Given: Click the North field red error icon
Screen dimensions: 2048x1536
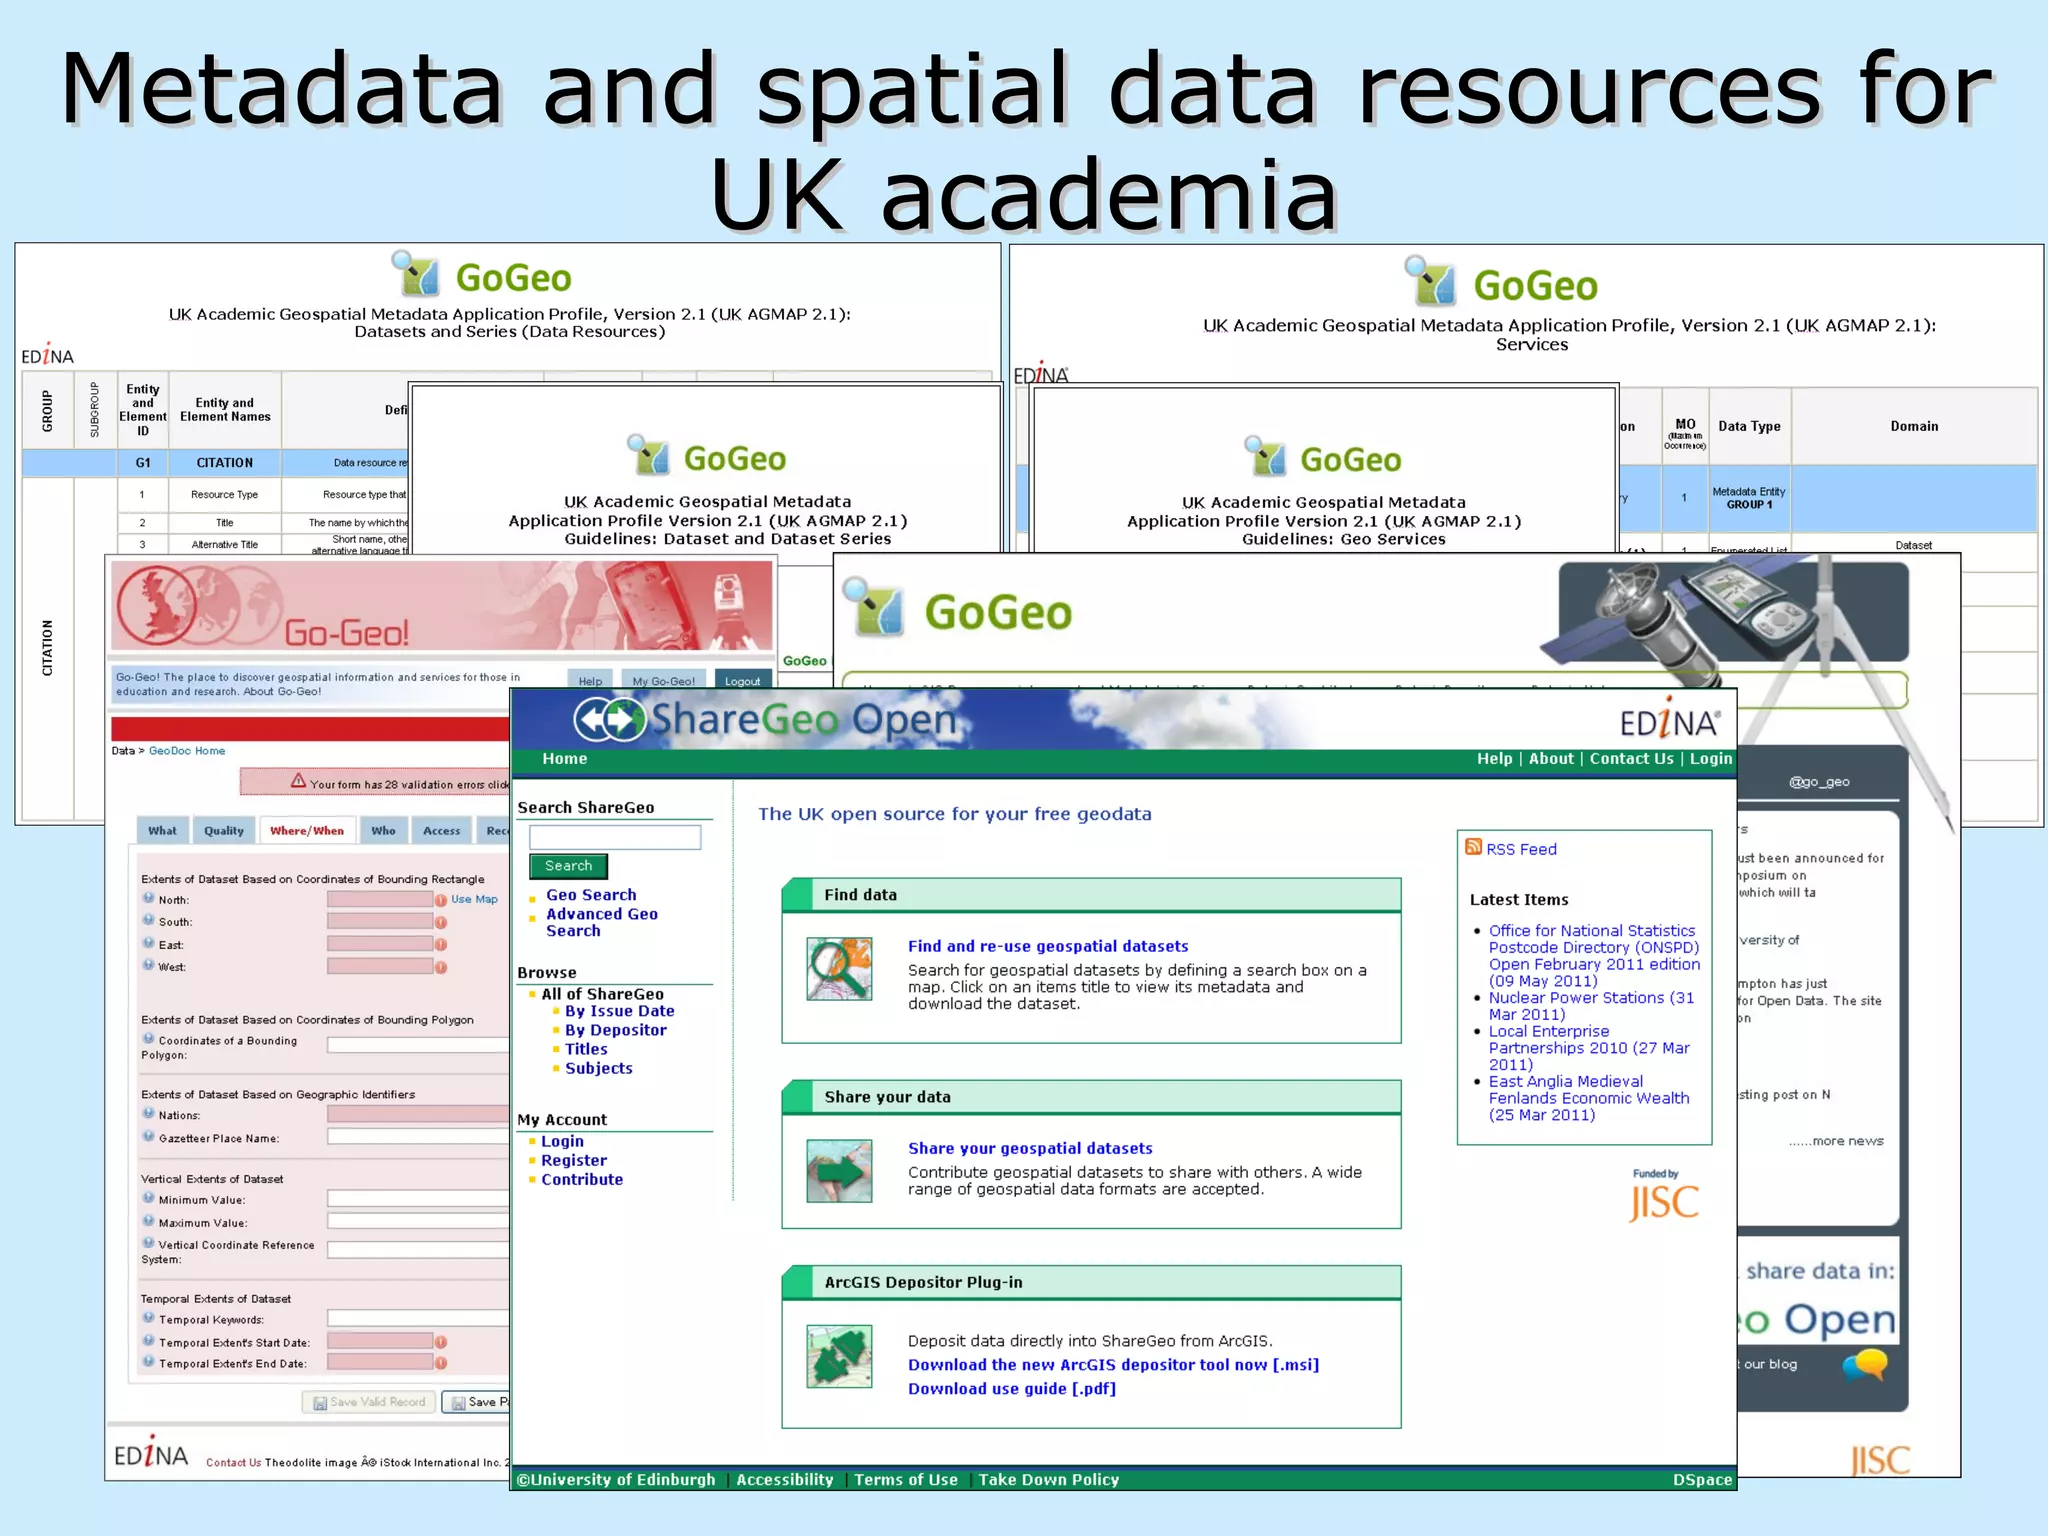Looking at the screenshot, I should pos(441,900).
